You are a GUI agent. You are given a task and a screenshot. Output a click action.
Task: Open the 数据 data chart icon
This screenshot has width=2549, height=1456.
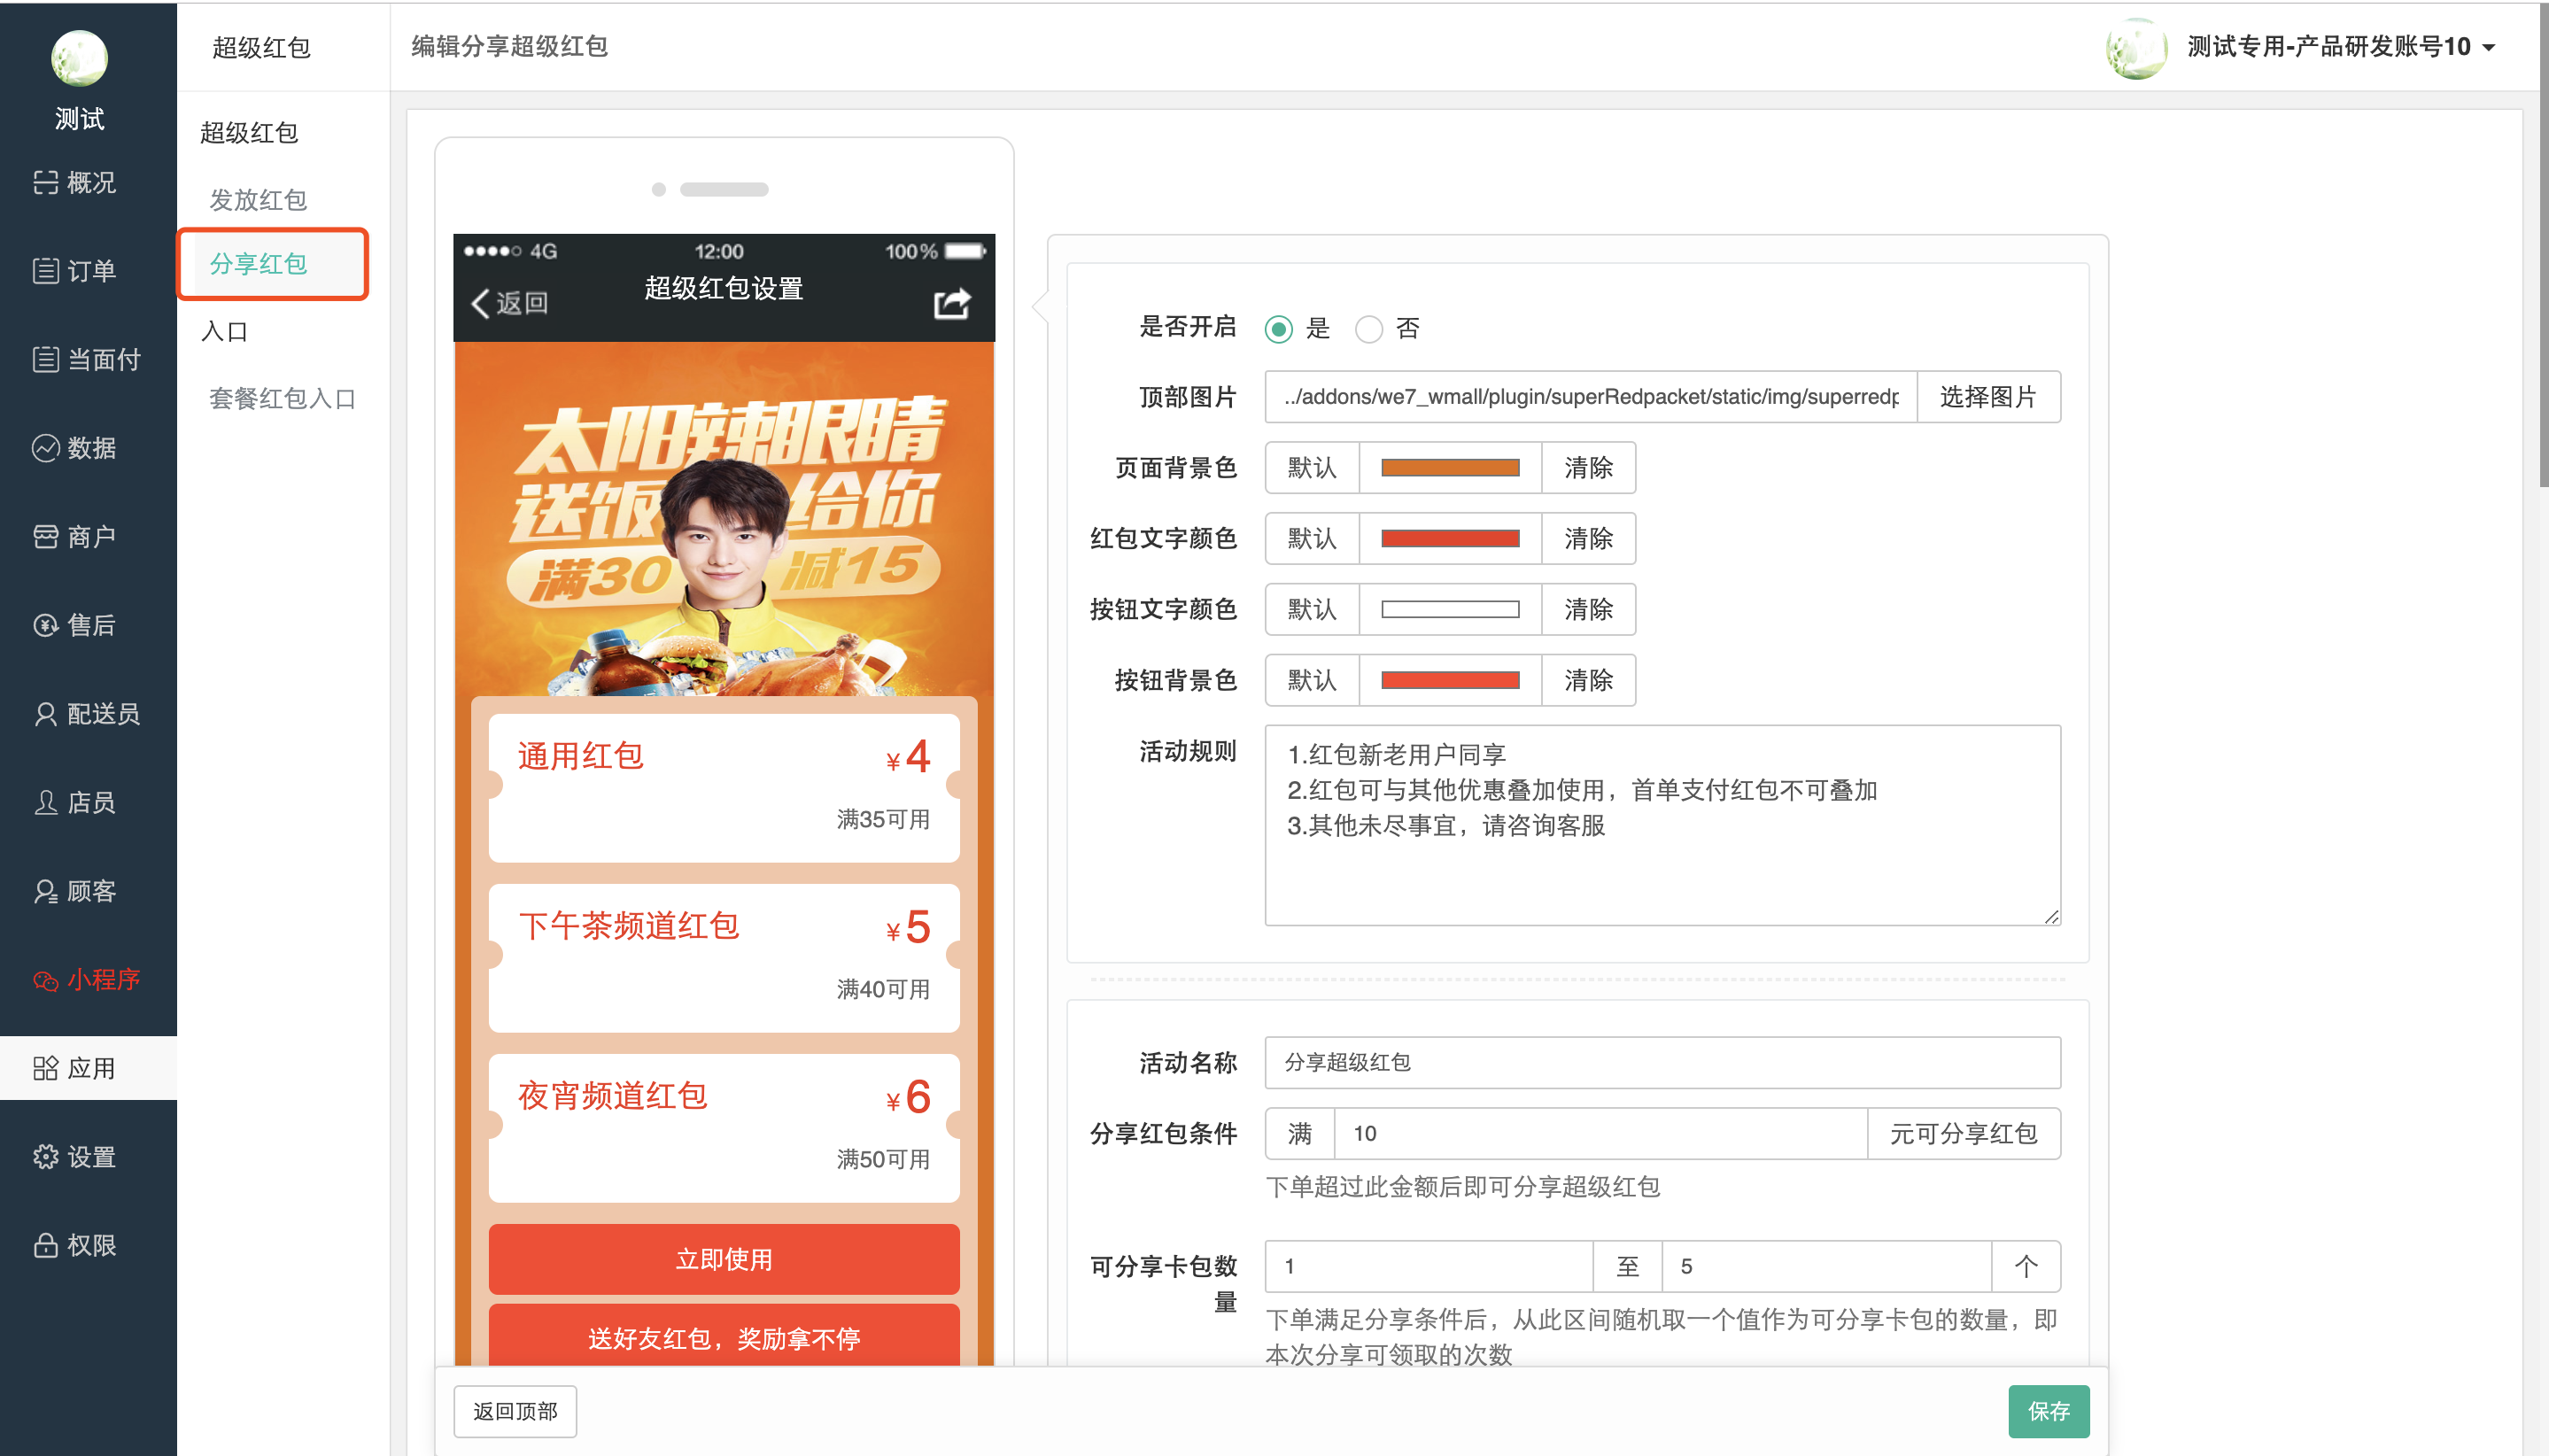pos(46,448)
